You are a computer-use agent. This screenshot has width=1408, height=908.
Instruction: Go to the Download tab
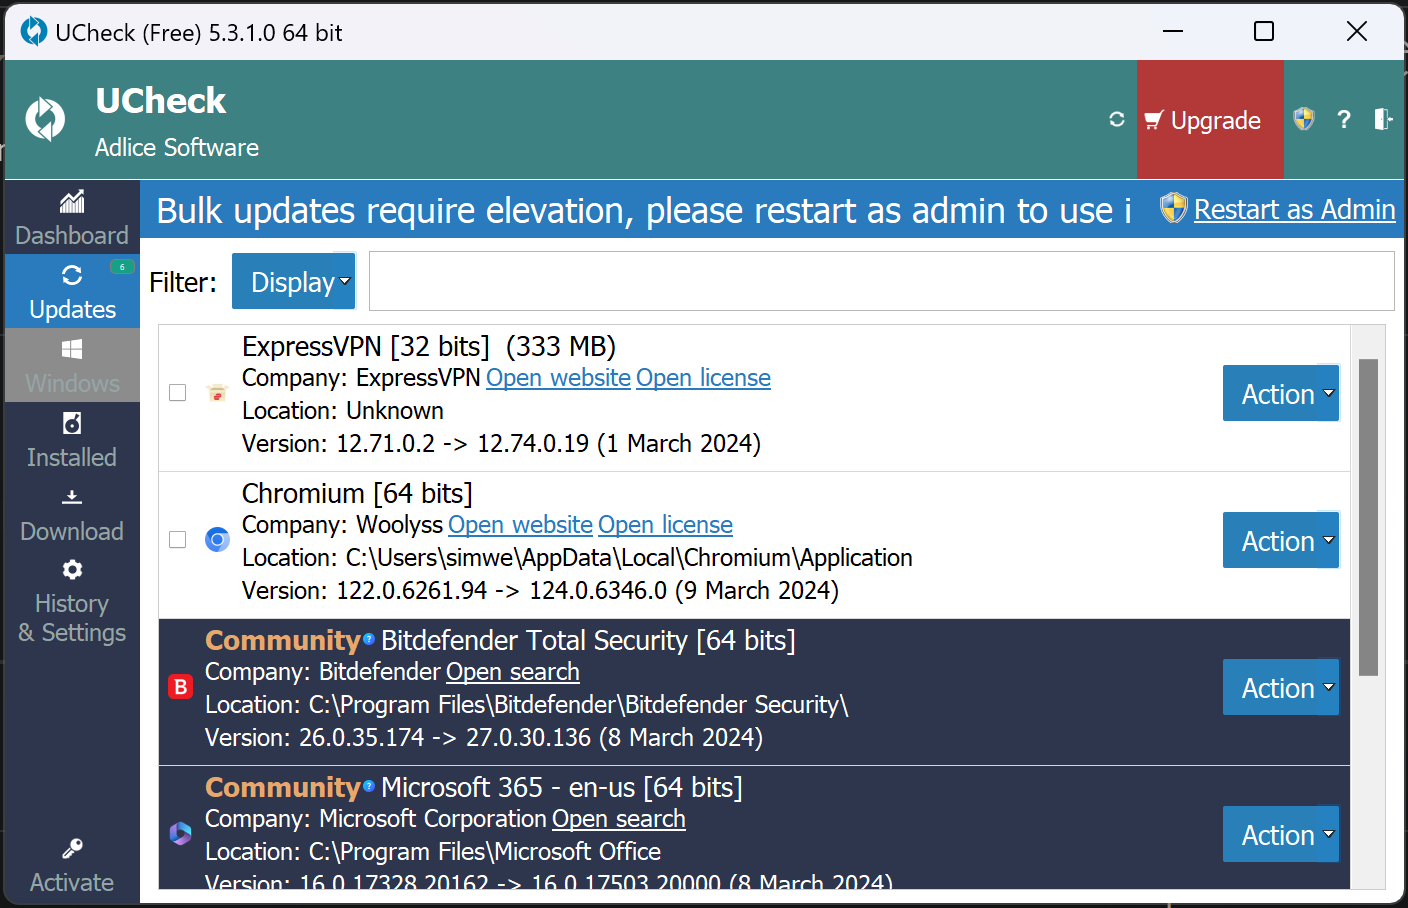pos(72,514)
